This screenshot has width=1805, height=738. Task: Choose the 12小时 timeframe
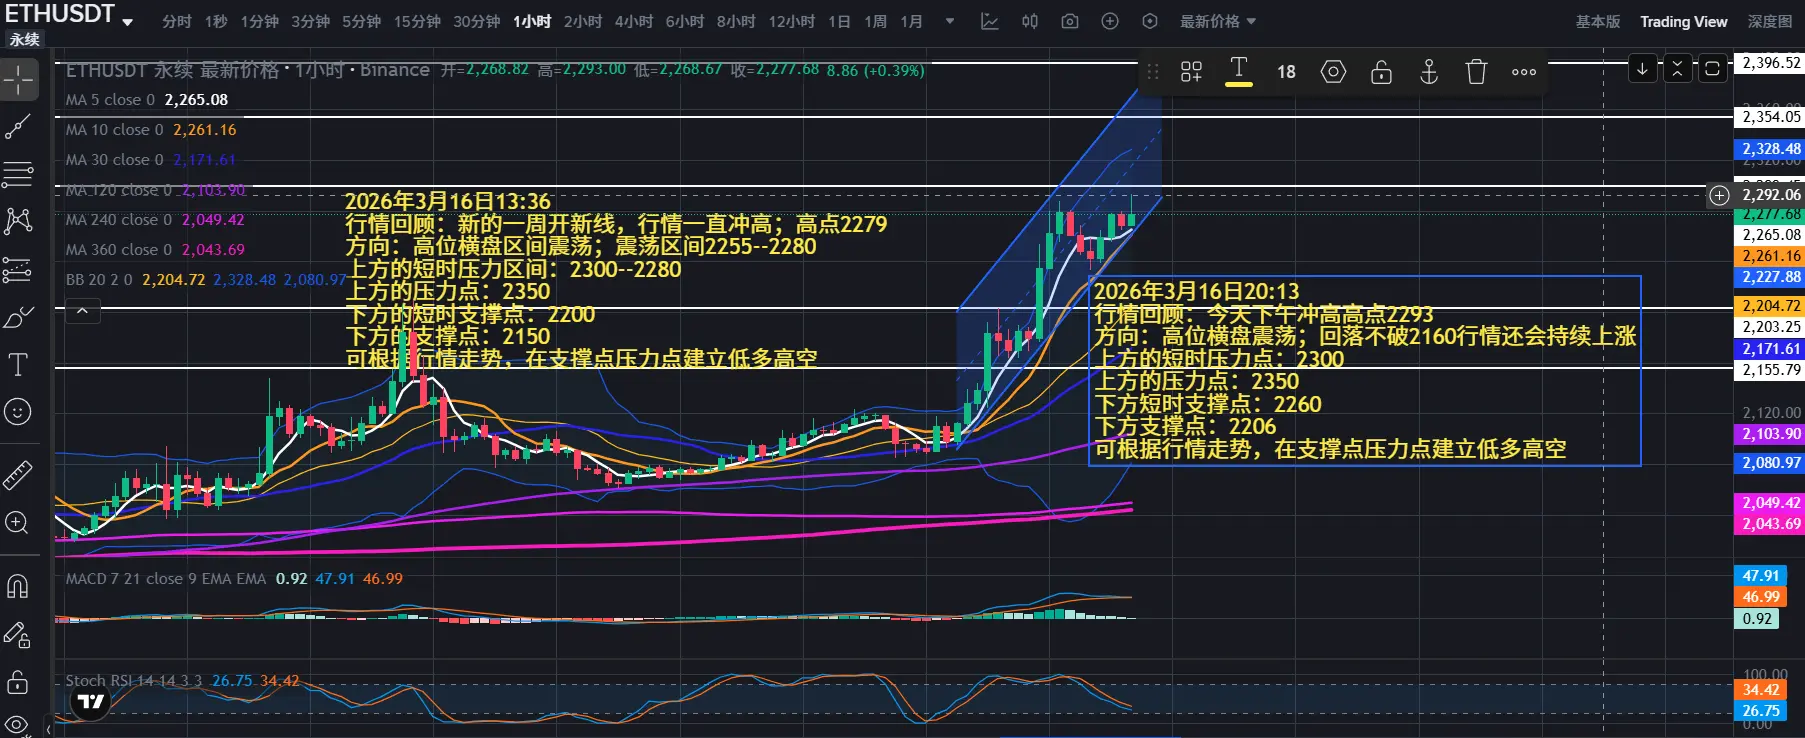[792, 21]
